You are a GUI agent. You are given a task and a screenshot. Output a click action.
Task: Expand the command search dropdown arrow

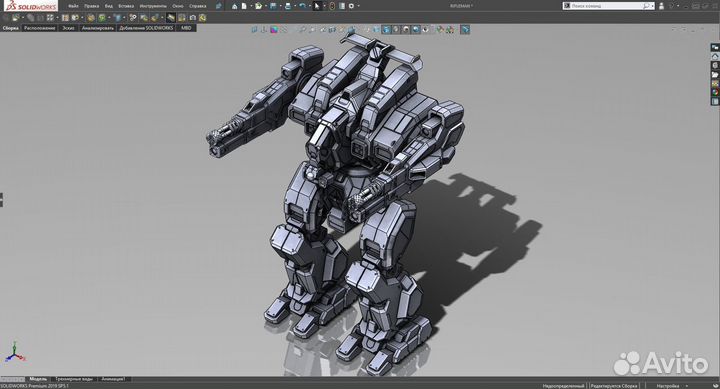click(652, 6)
